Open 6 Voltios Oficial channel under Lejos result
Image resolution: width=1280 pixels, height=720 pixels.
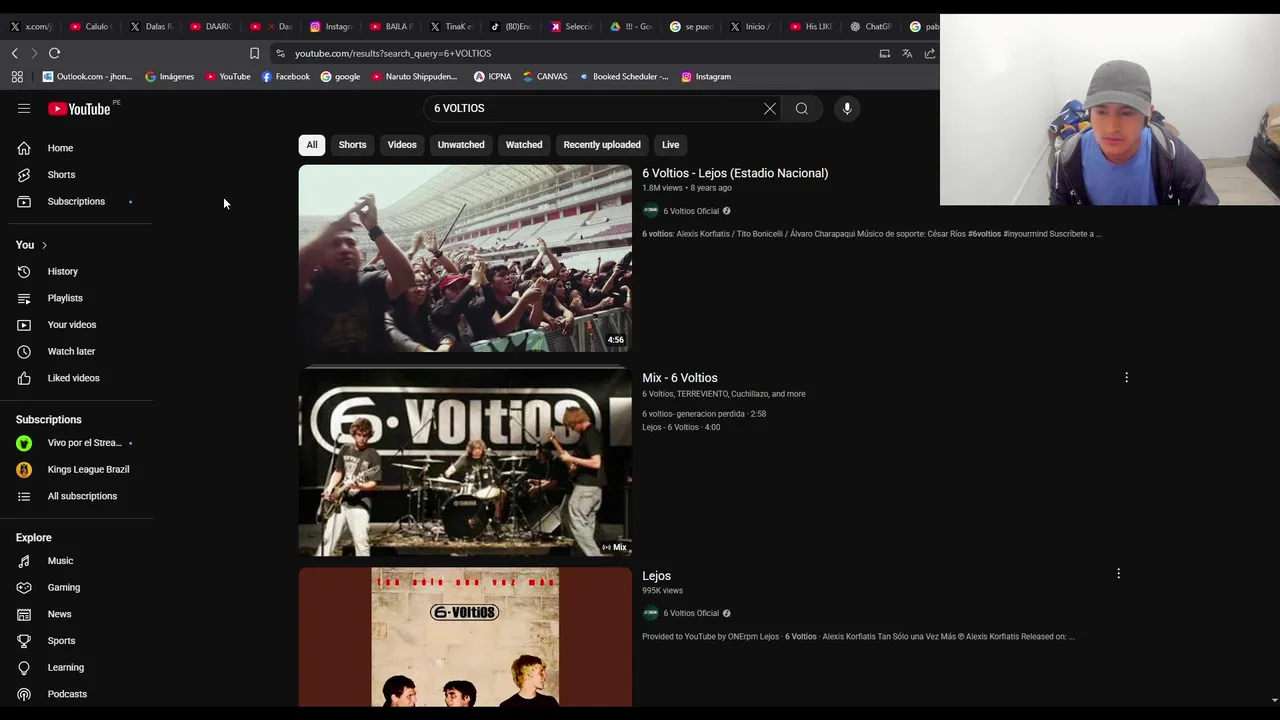pyautogui.click(x=691, y=613)
